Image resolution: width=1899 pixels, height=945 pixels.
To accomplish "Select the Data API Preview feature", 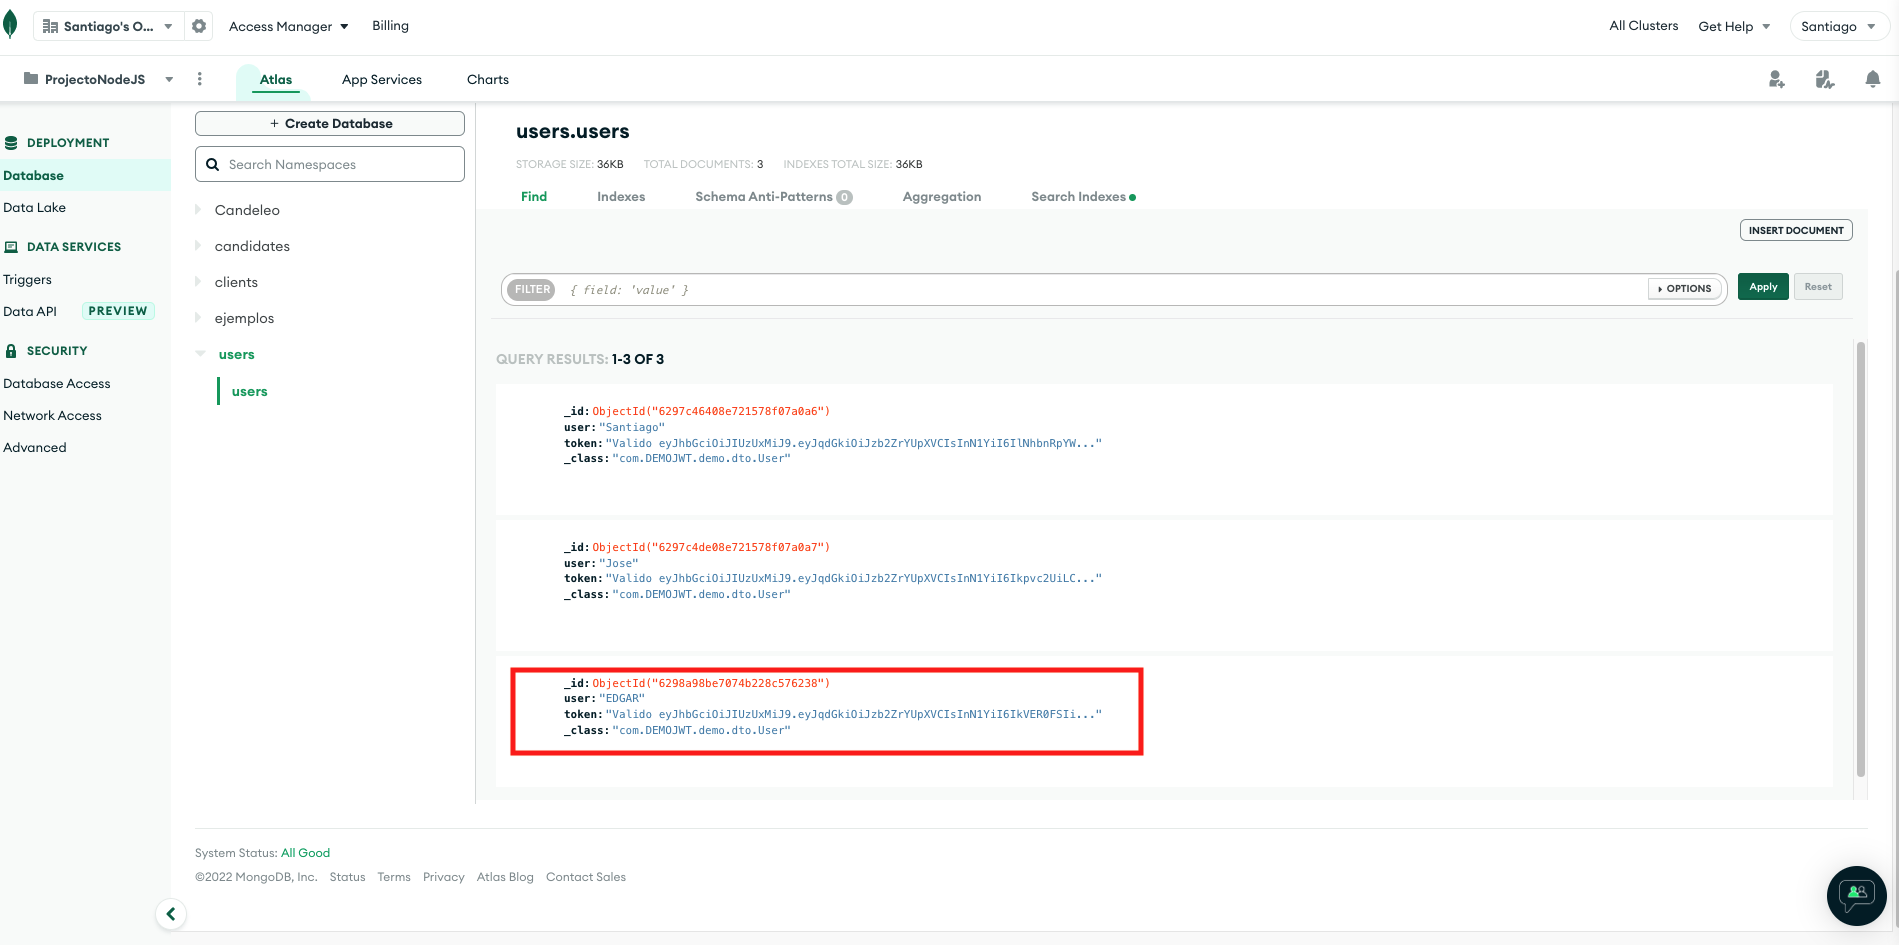I will 31,311.
